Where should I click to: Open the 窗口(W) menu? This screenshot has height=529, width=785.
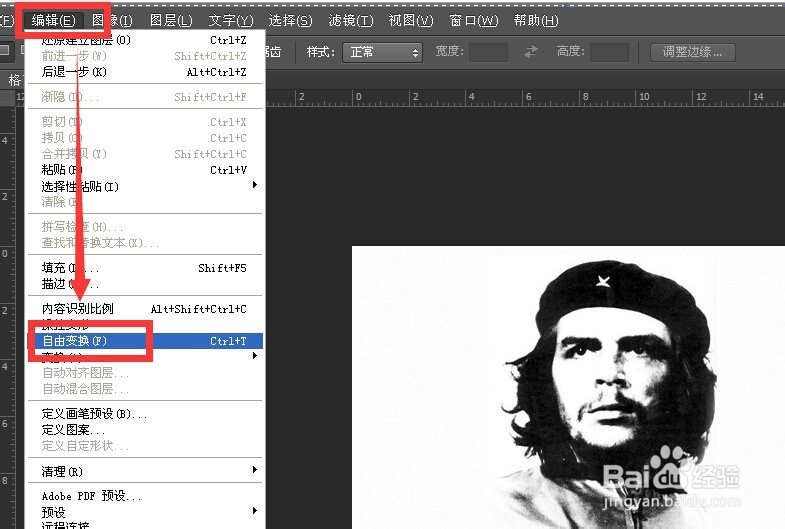[x=474, y=21]
